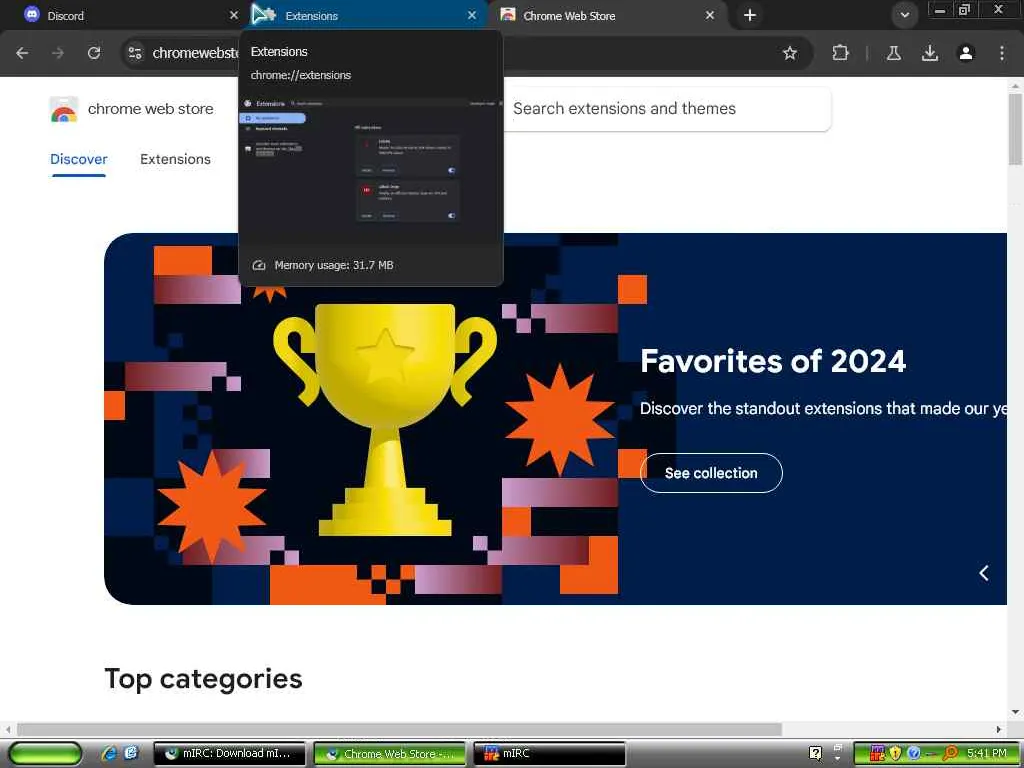Click the 5:41 PM clock
The width and height of the screenshot is (1024, 768).
[987, 753]
